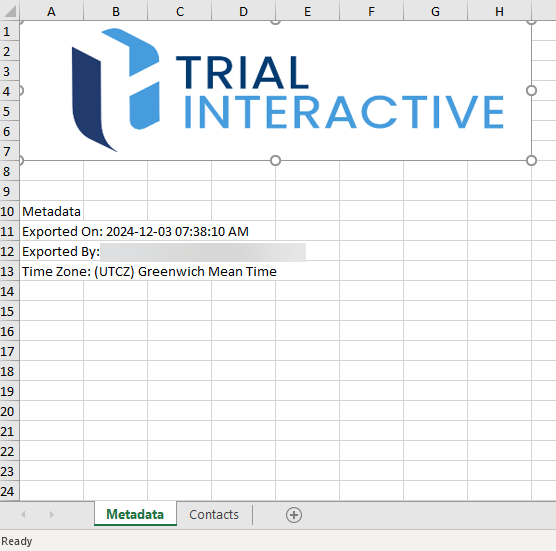Screen dimensions: 556x551
Task: Switch to the Contacts sheet tab
Action: [x=214, y=514]
